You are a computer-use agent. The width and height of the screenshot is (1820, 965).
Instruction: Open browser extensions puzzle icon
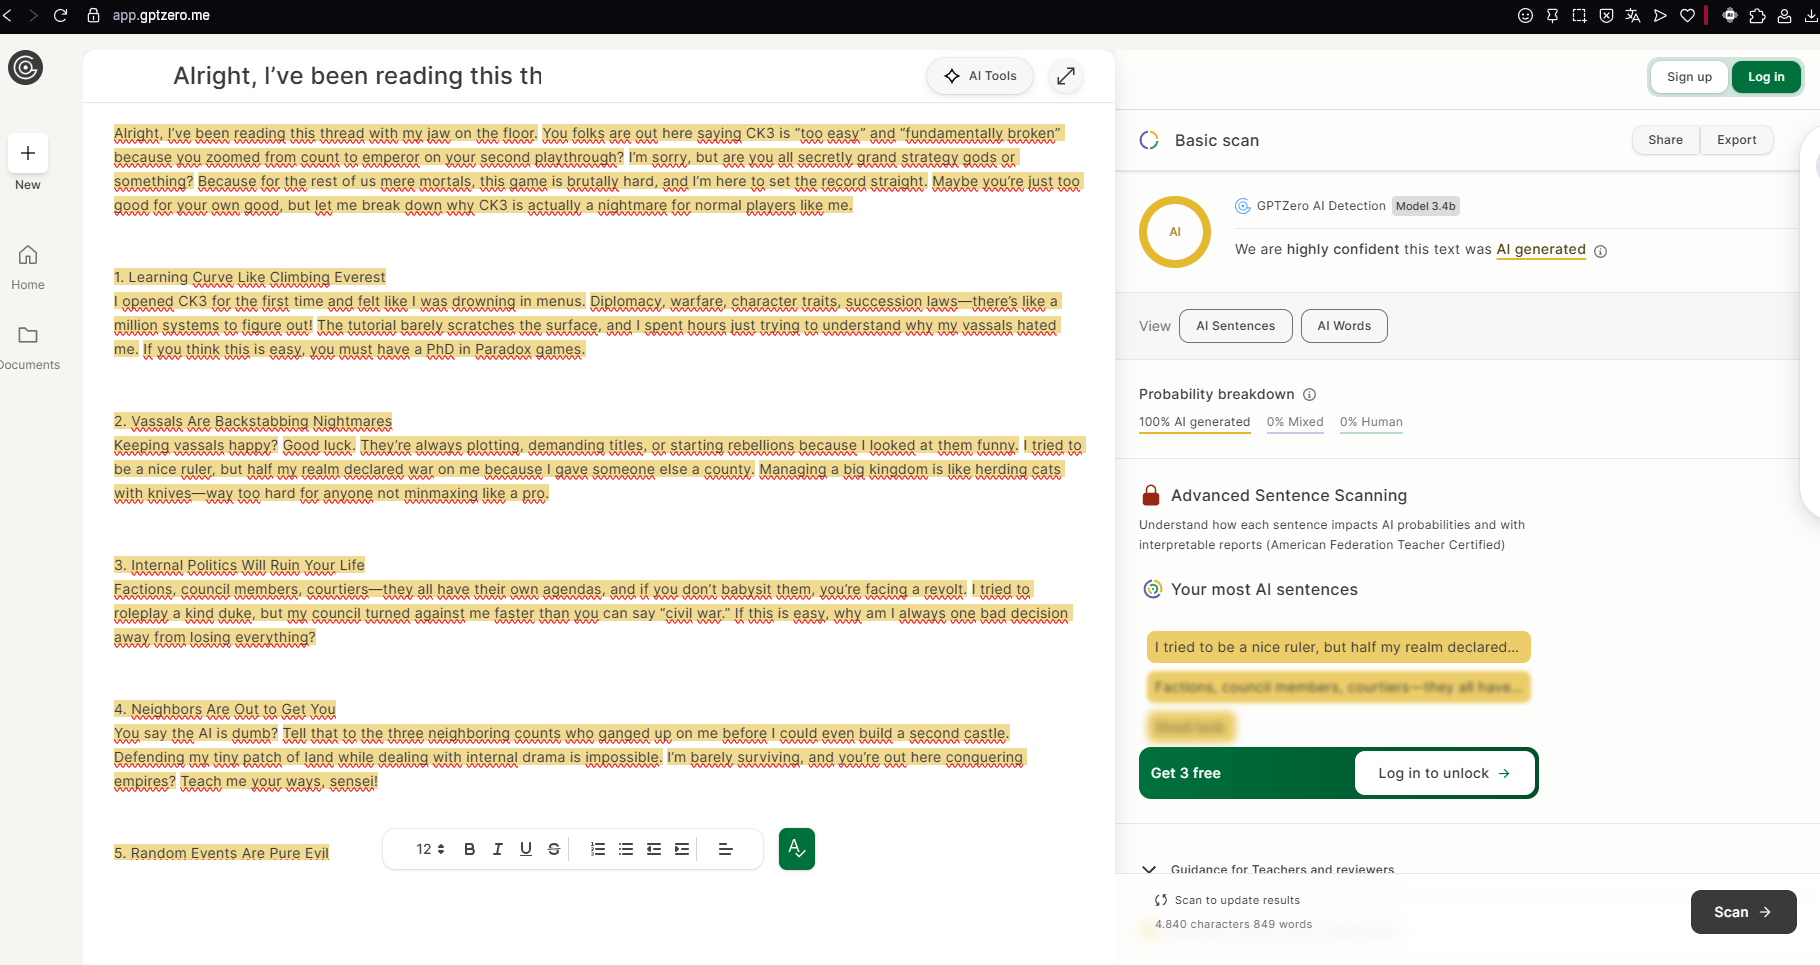click(x=1757, y=15)
